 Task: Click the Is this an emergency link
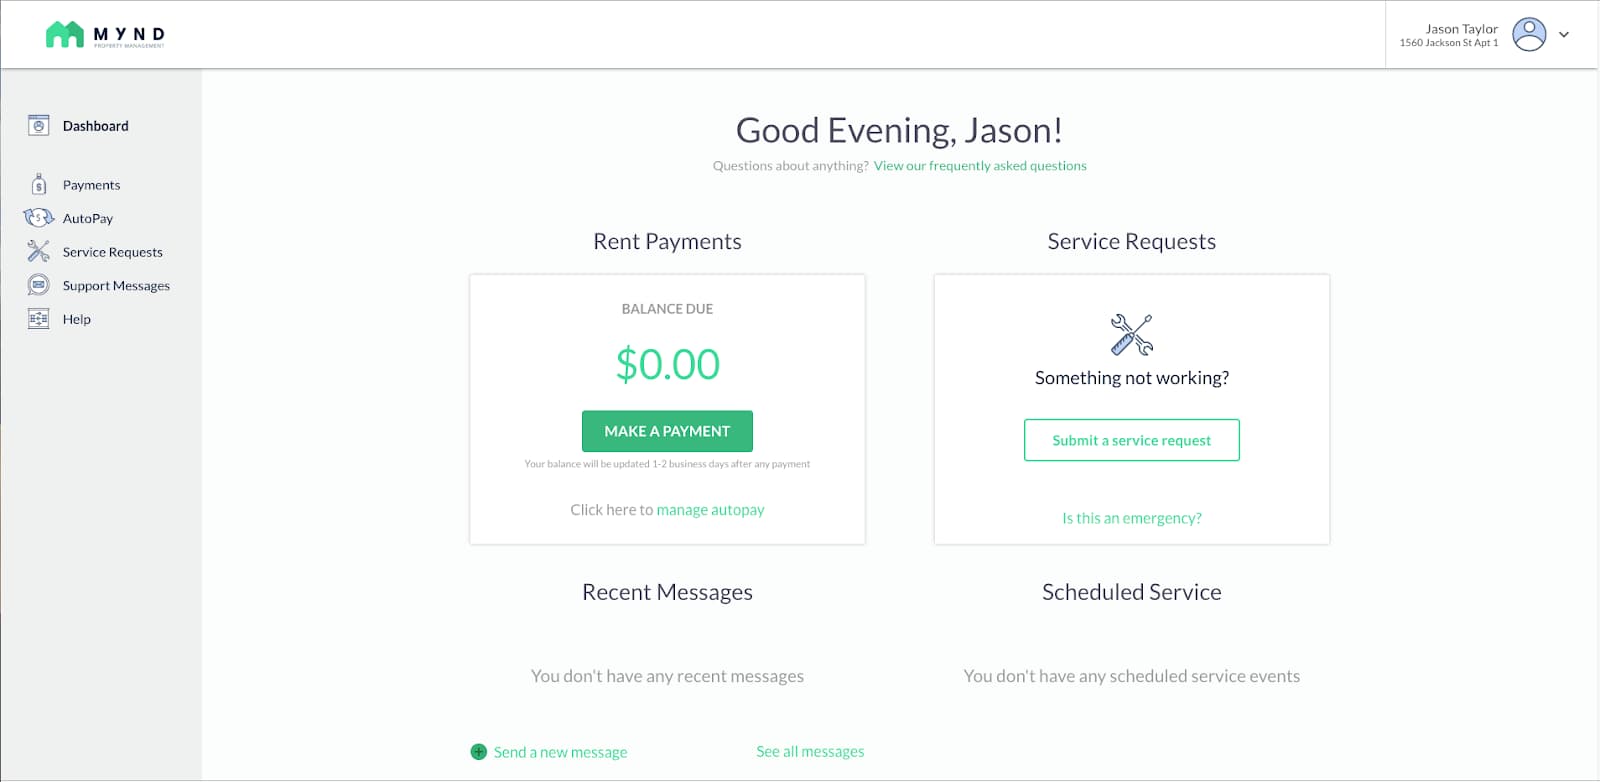[x=1132, y=518]
